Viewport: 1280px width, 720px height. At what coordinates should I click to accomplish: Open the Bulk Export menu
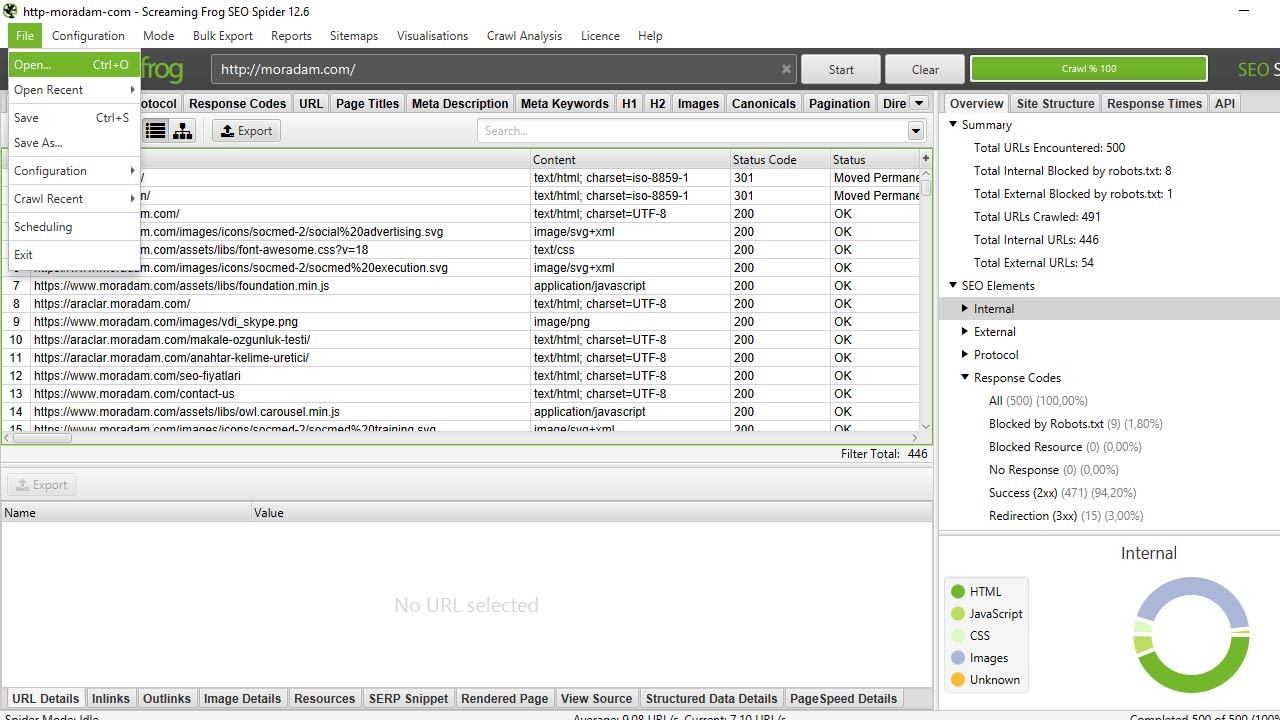pos(223,36)
